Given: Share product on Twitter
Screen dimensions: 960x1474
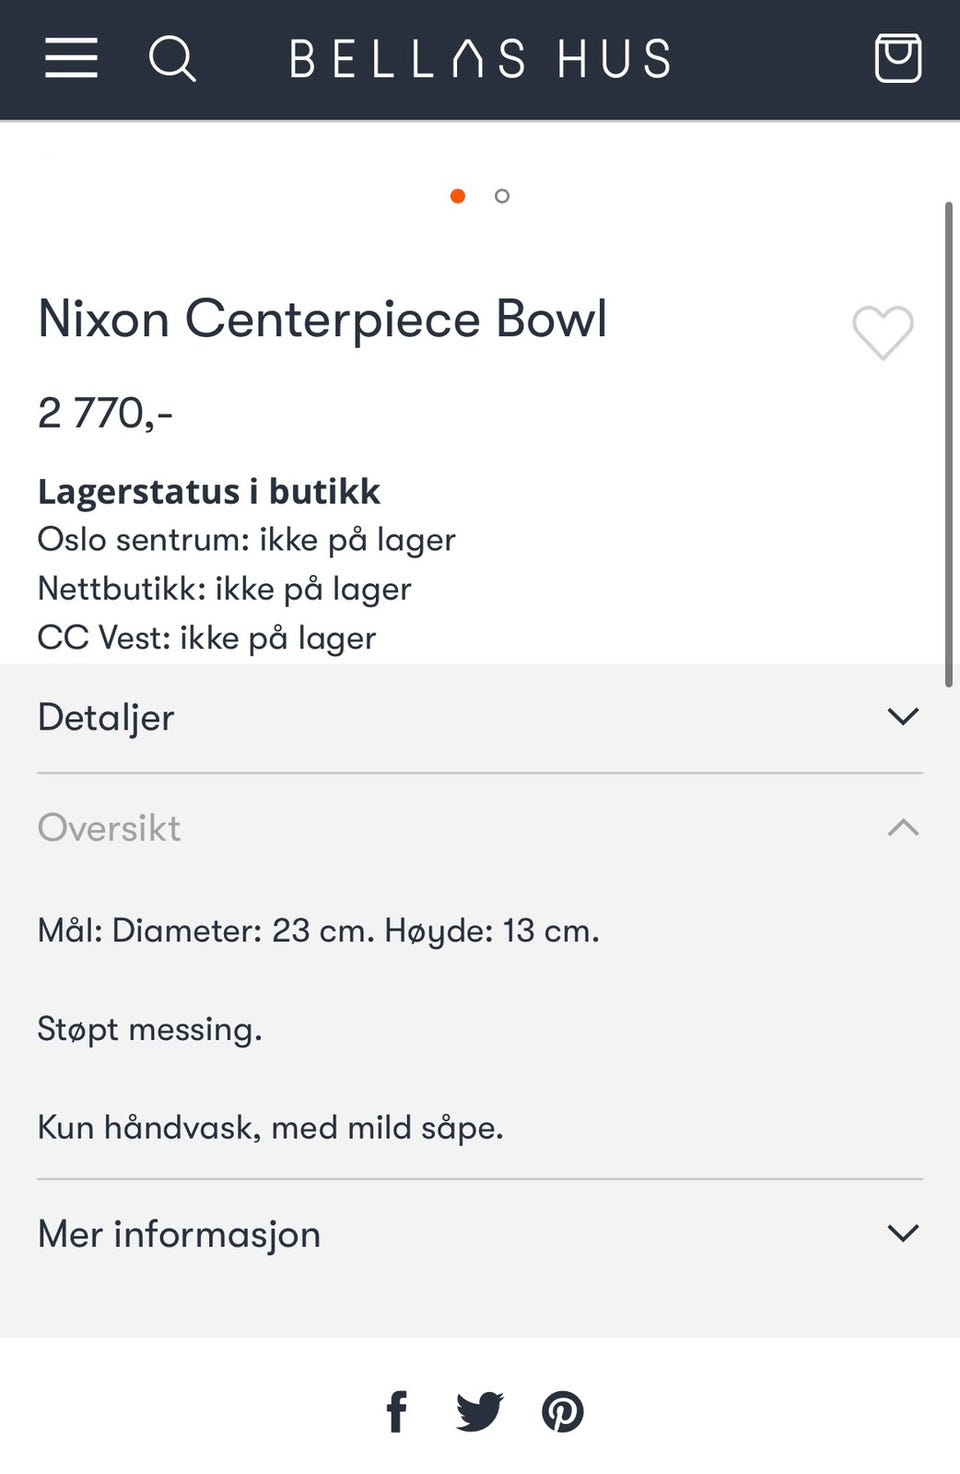Looking at the screenshot, I should (x=479, y=1412).
